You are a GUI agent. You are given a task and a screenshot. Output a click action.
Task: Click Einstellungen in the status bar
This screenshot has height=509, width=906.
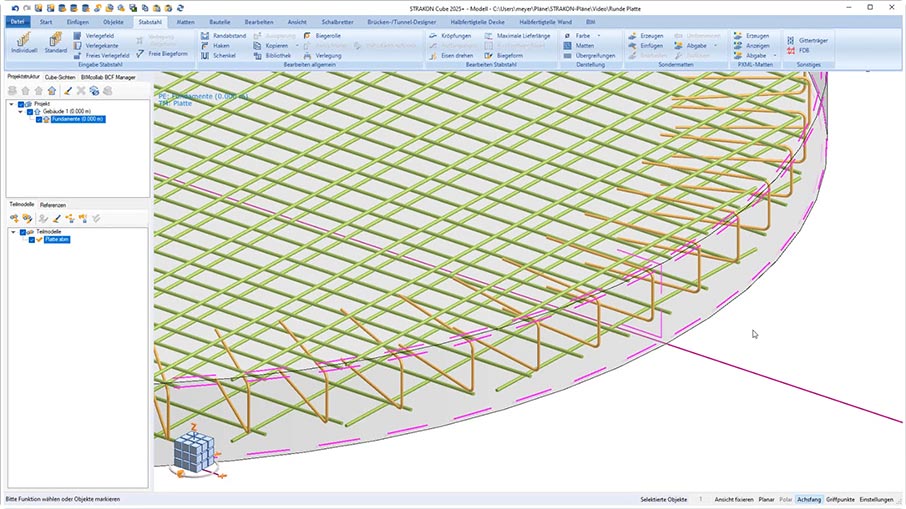coord(877,498)
